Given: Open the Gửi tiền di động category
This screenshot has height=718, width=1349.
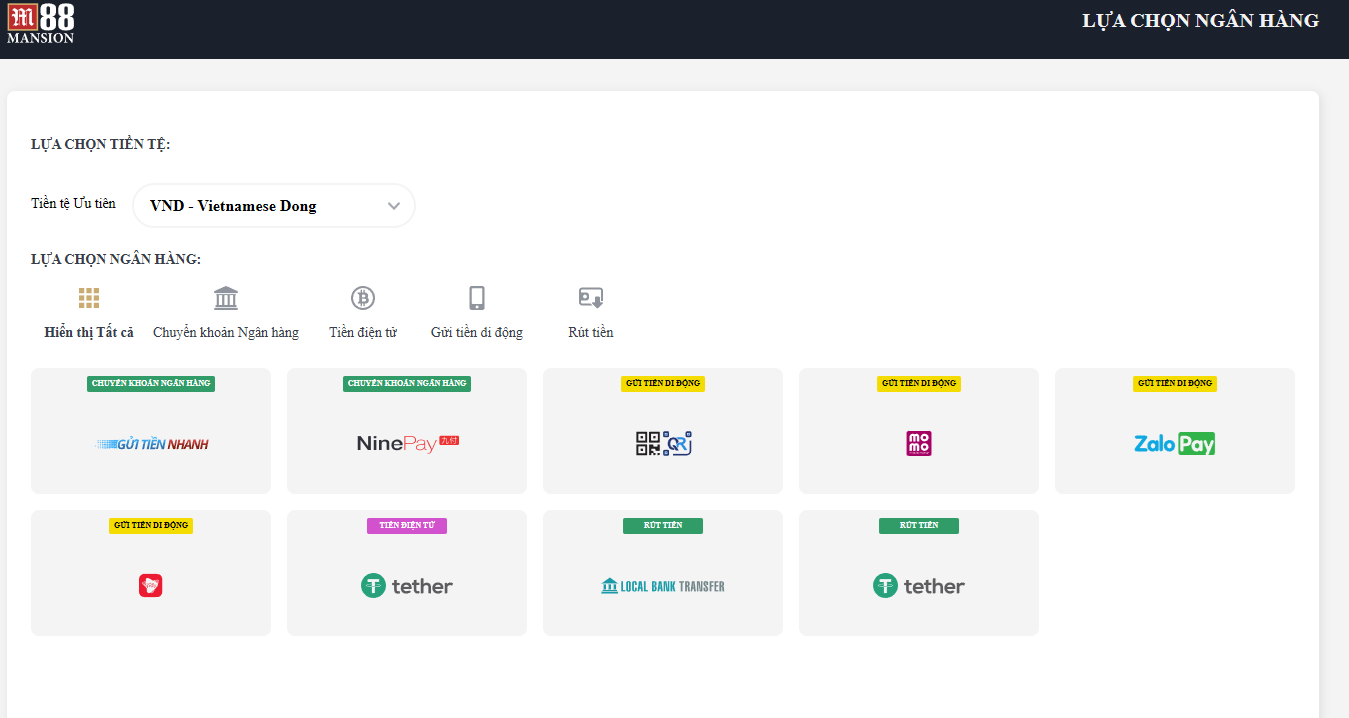Looking at the screenshot, I should (x=477, y=313).
